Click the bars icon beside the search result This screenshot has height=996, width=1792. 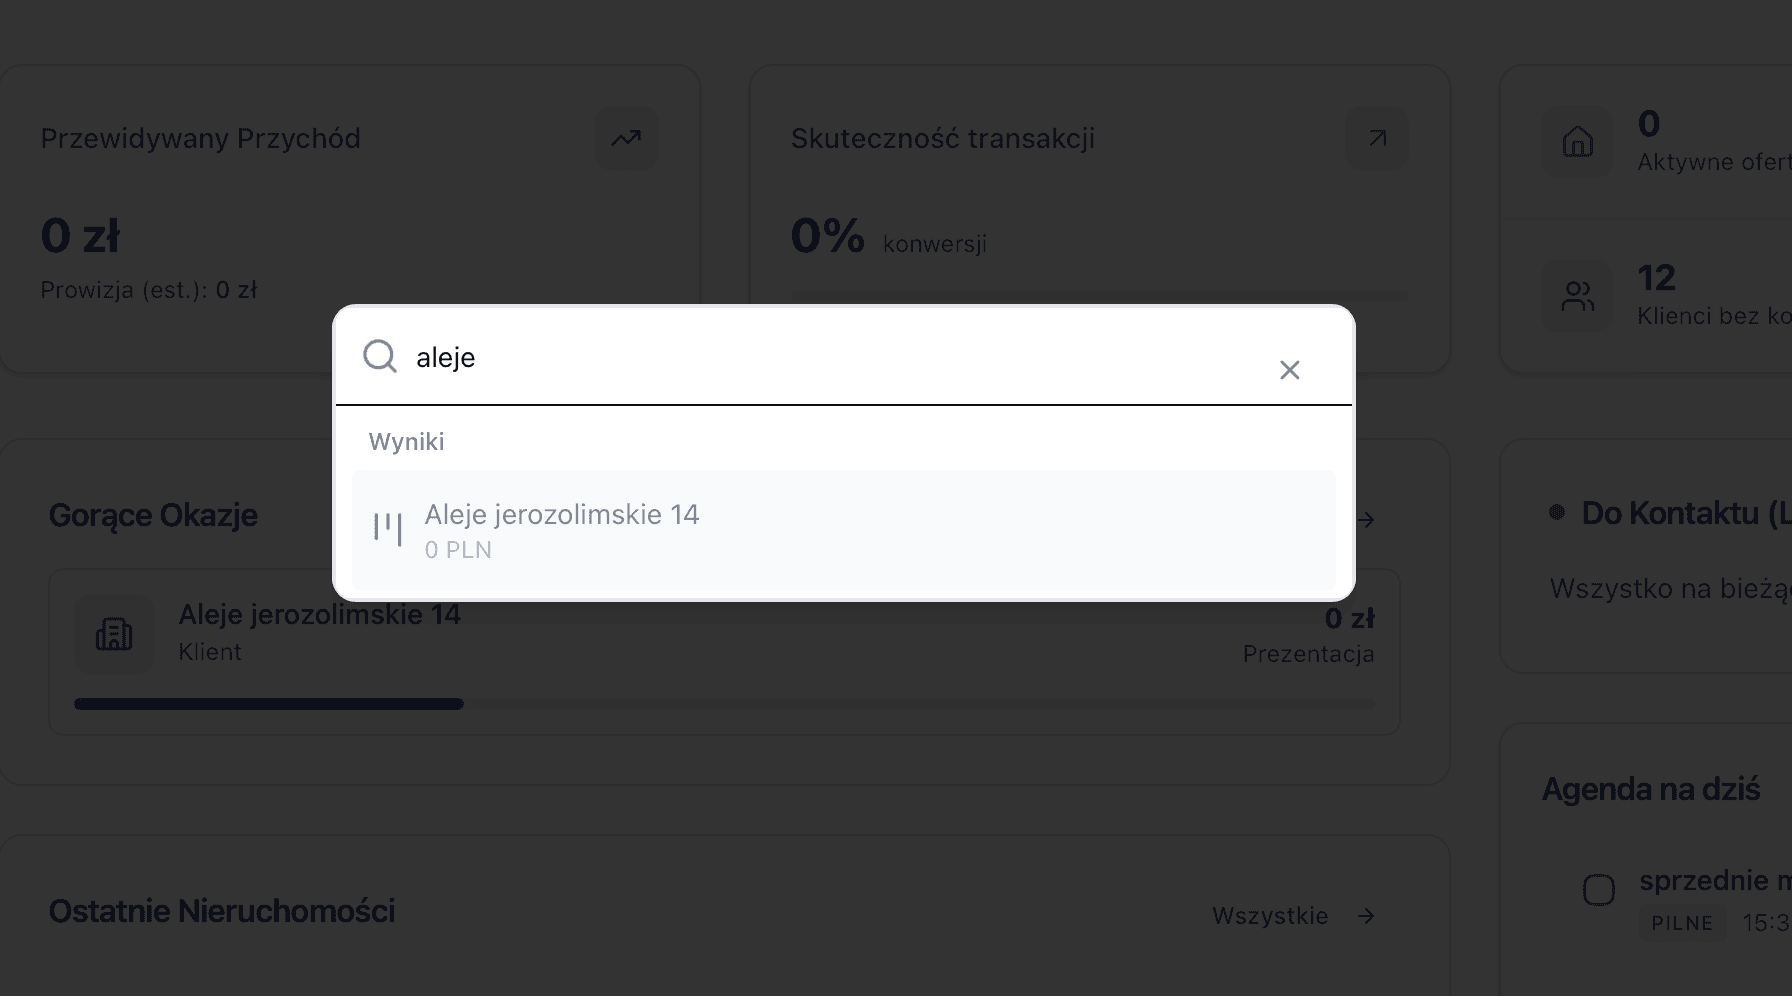(x=388, y=528)
